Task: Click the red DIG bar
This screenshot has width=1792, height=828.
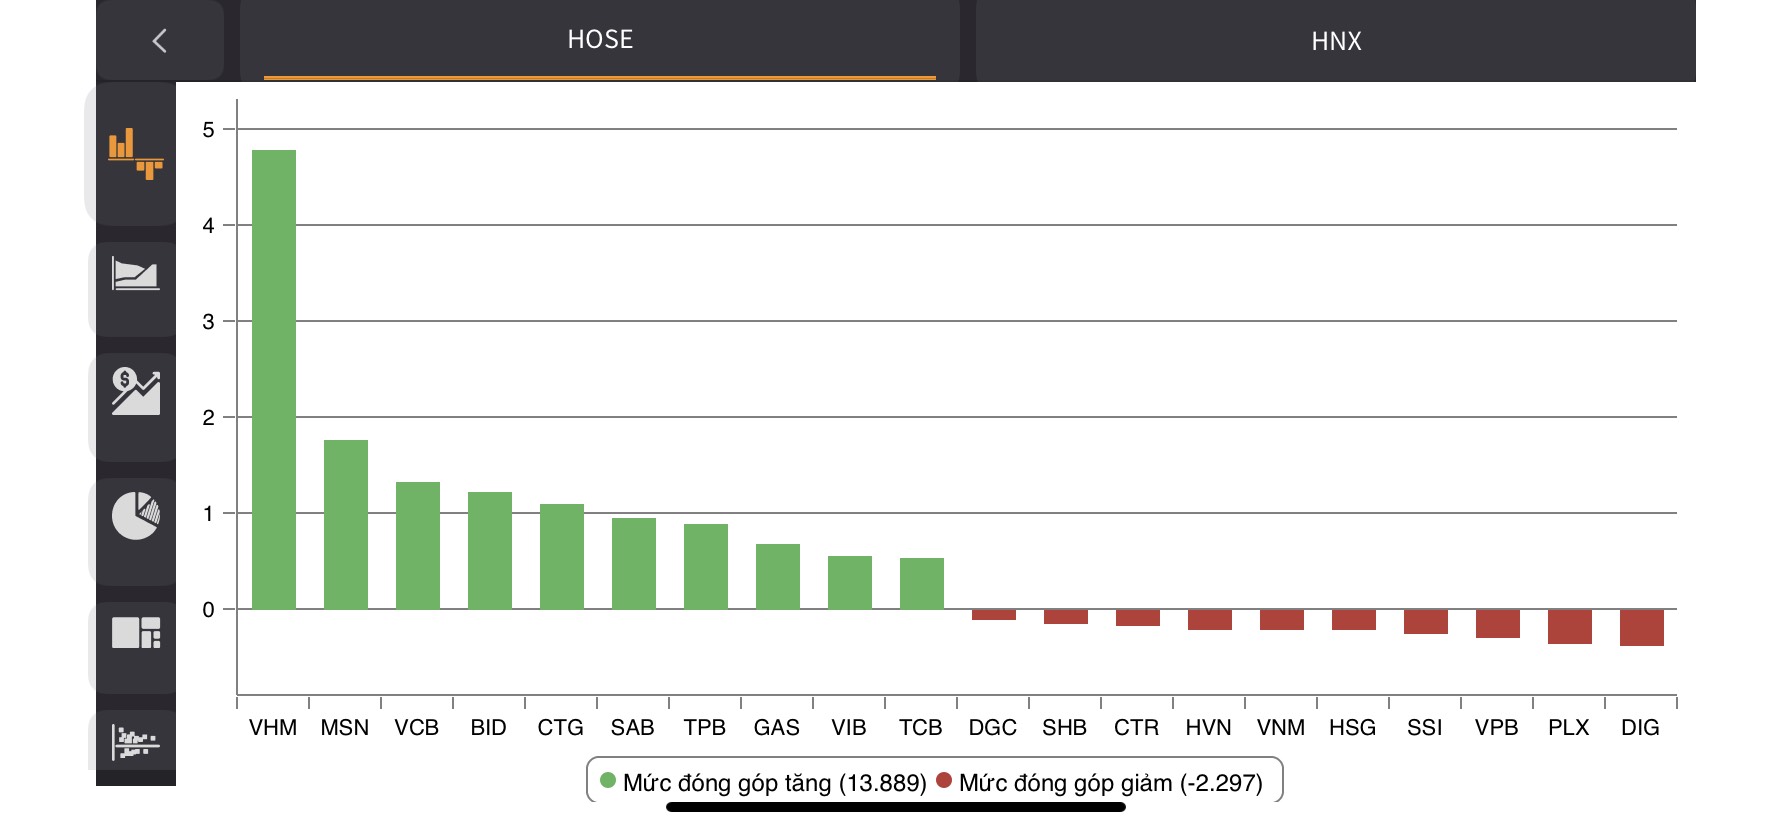Action: (x=1641, y=627)
